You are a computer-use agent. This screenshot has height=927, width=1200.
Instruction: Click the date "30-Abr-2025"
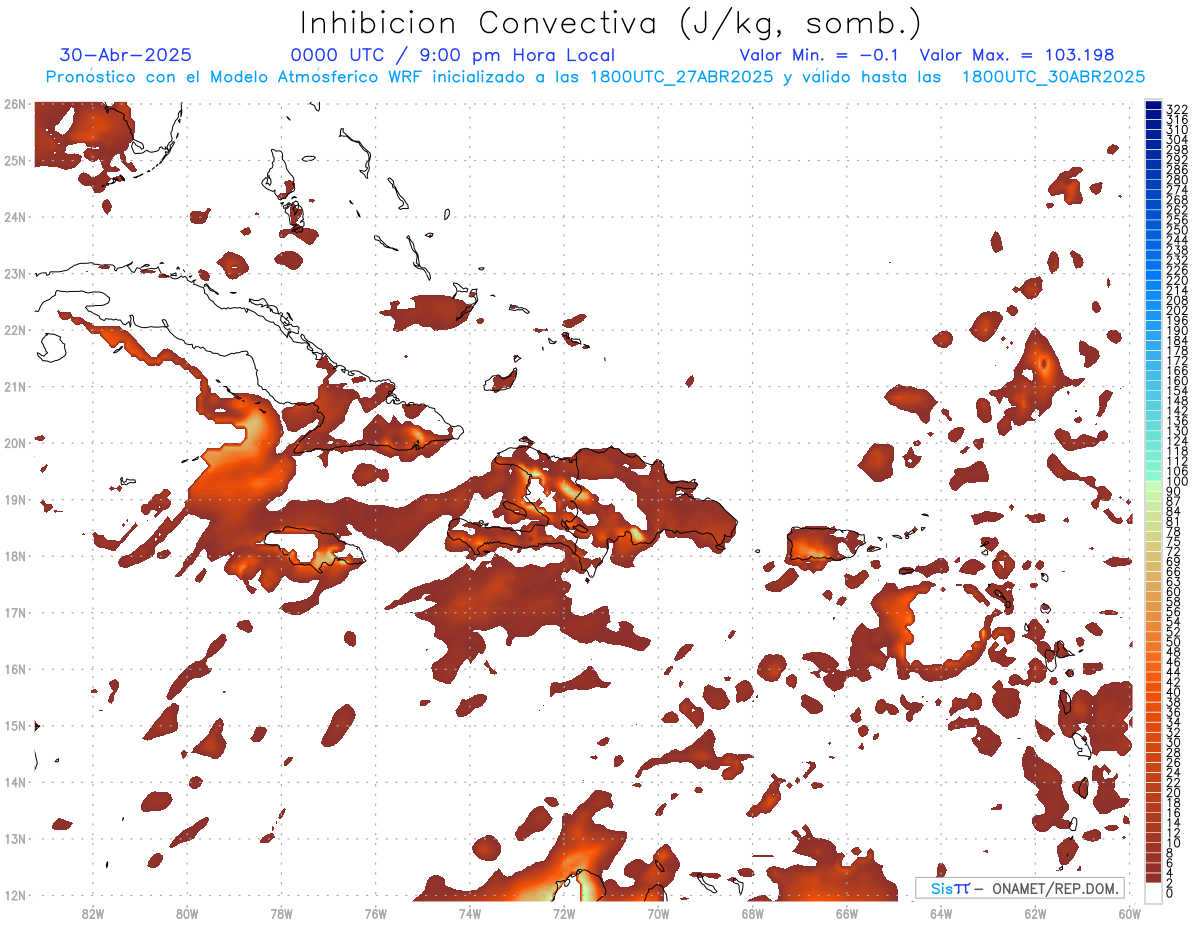pos(126,55)
